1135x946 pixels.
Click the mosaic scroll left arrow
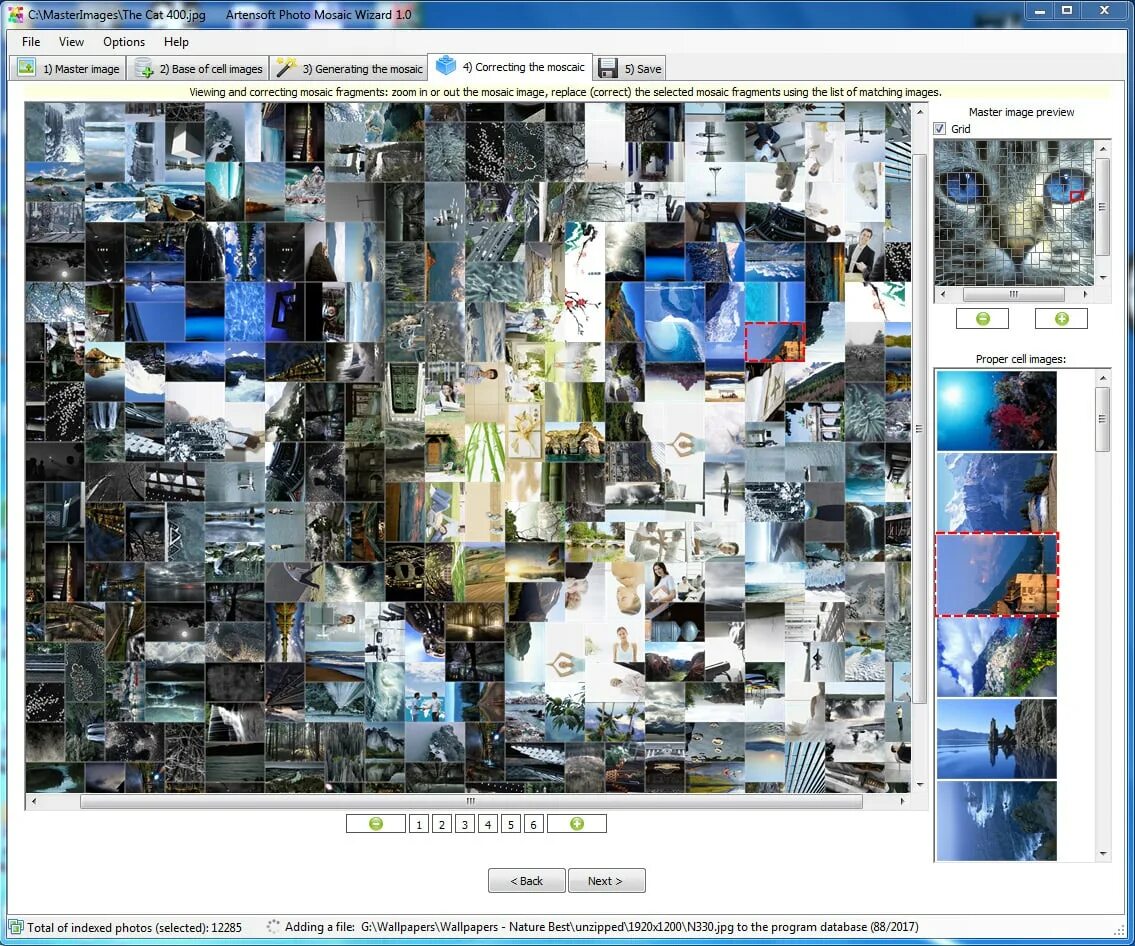[x=33, y=801]
